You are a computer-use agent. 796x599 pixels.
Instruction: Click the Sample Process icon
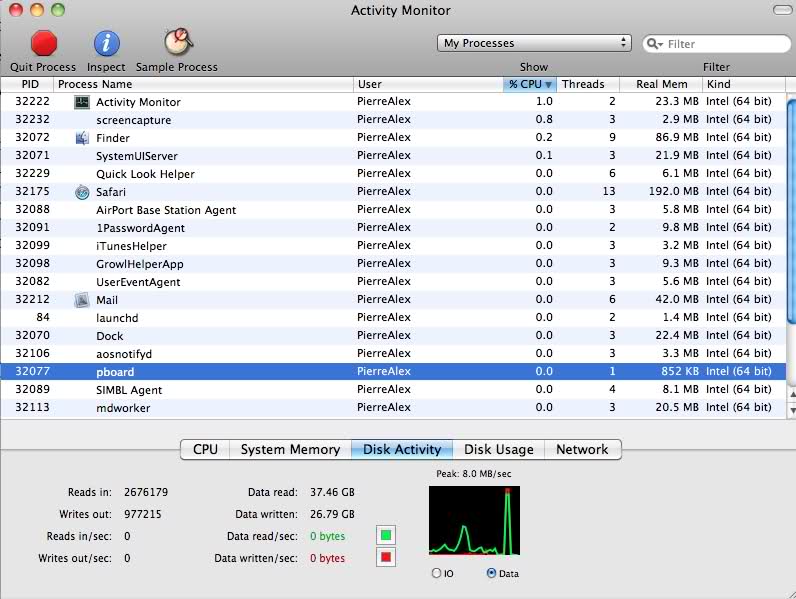point(178,42)
